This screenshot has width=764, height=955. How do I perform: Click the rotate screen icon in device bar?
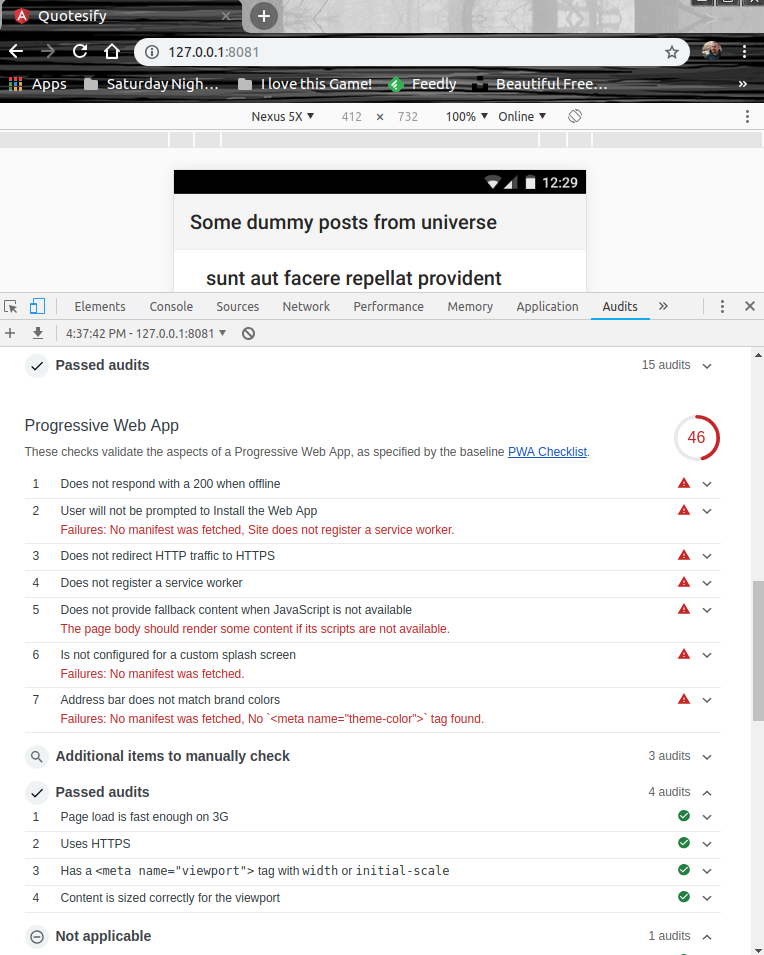tap(575, 116)
